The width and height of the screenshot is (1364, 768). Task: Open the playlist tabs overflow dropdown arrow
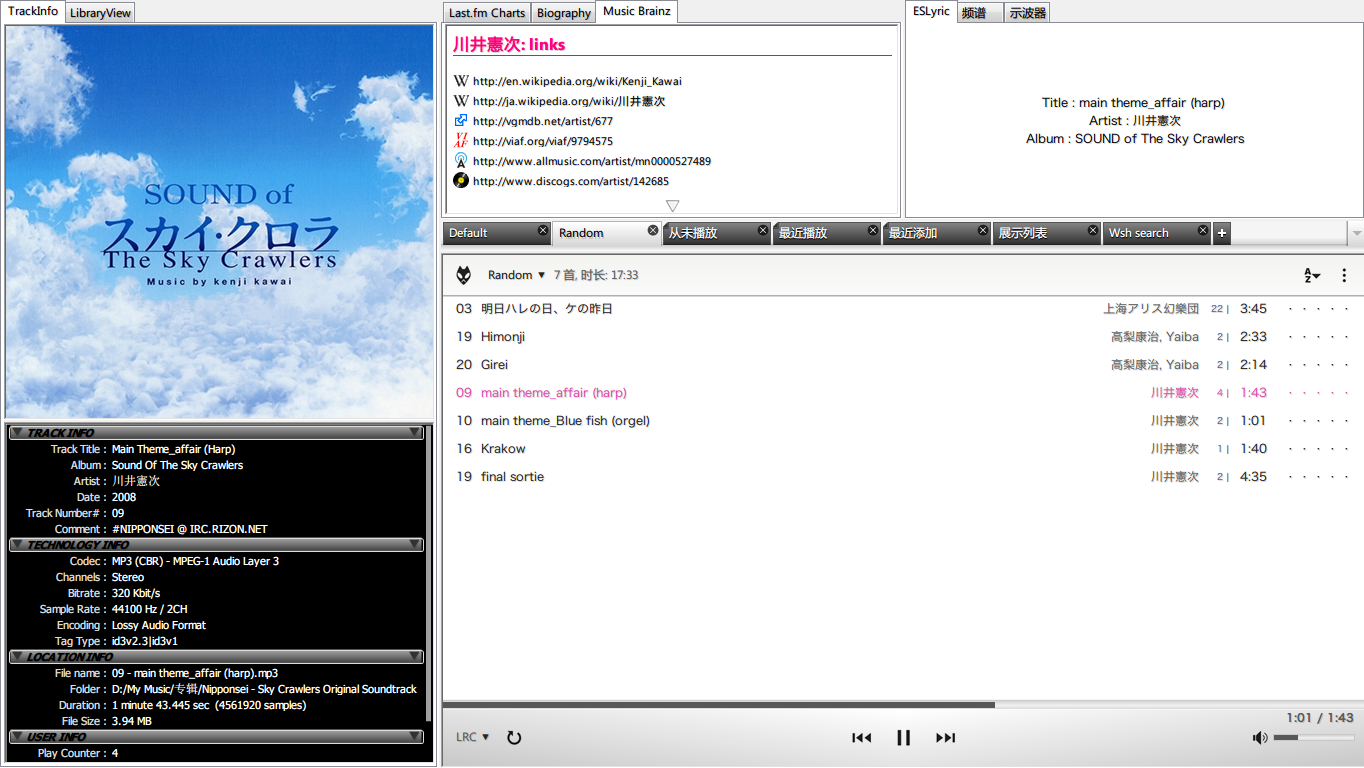click(1356, 233)
